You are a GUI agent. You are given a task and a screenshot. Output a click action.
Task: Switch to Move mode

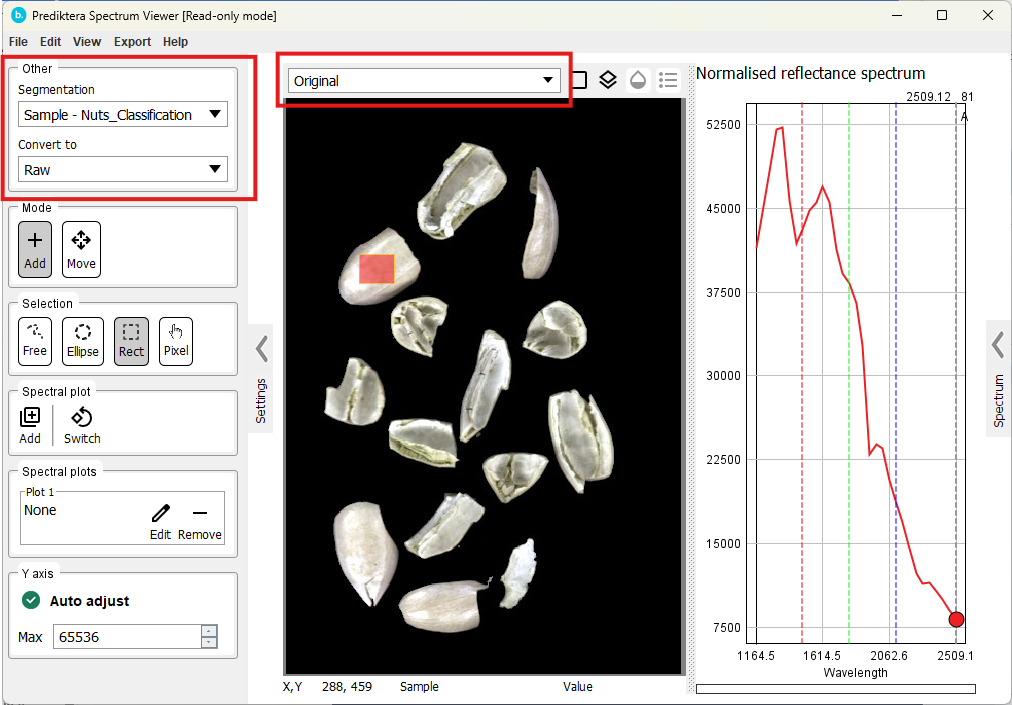point(81,249)
